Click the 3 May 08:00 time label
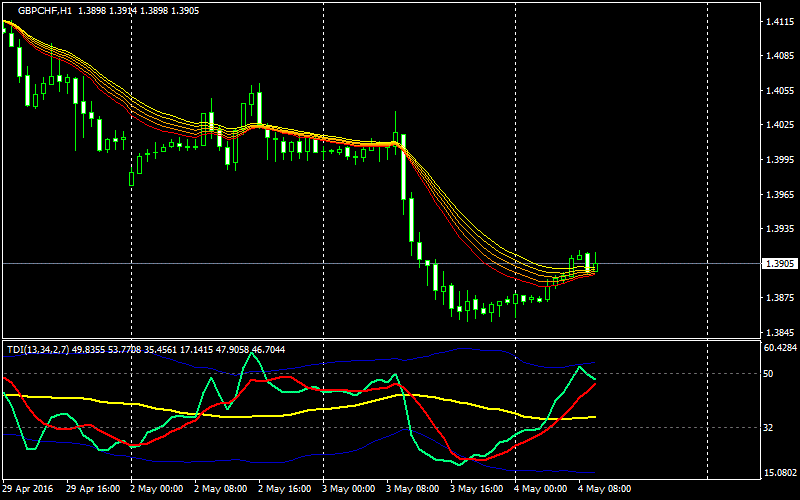This screenshot has width=800, height=500. [x=412, y=489]
